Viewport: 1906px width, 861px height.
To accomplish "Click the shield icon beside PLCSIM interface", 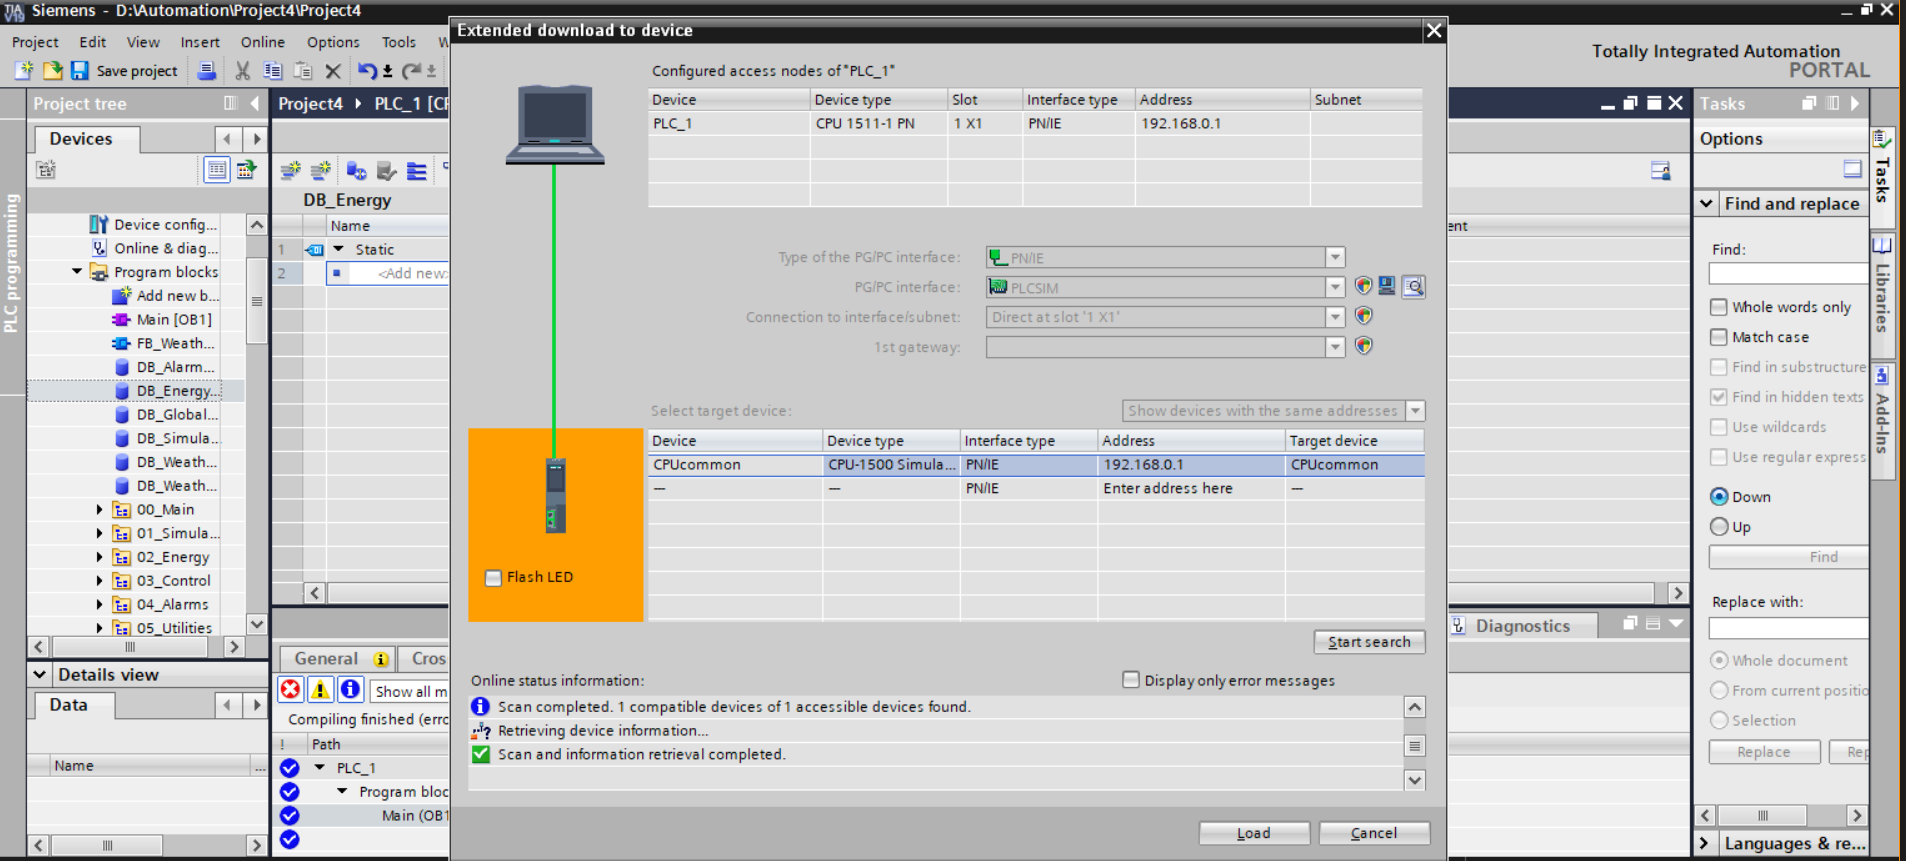I will 1363,286.
